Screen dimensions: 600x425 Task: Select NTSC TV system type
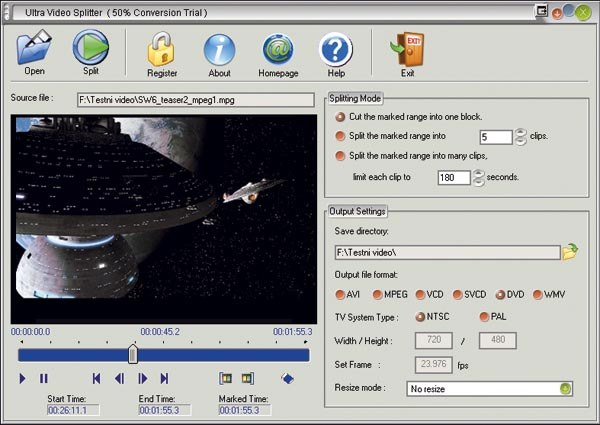[x=420, y=317]
